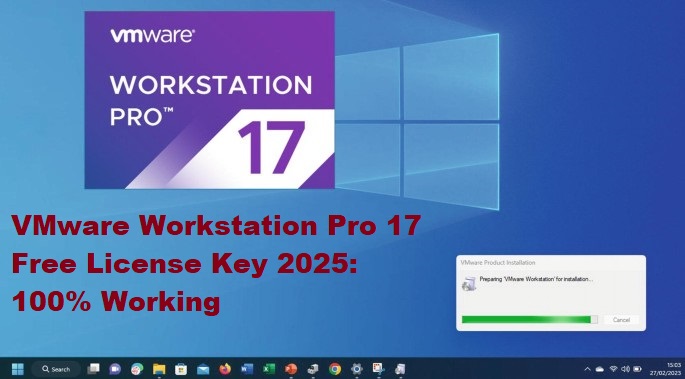Image resolution: width=685 pixels, height=379 pixels.
Task: Open the Mail app
Action: point(203,369)
